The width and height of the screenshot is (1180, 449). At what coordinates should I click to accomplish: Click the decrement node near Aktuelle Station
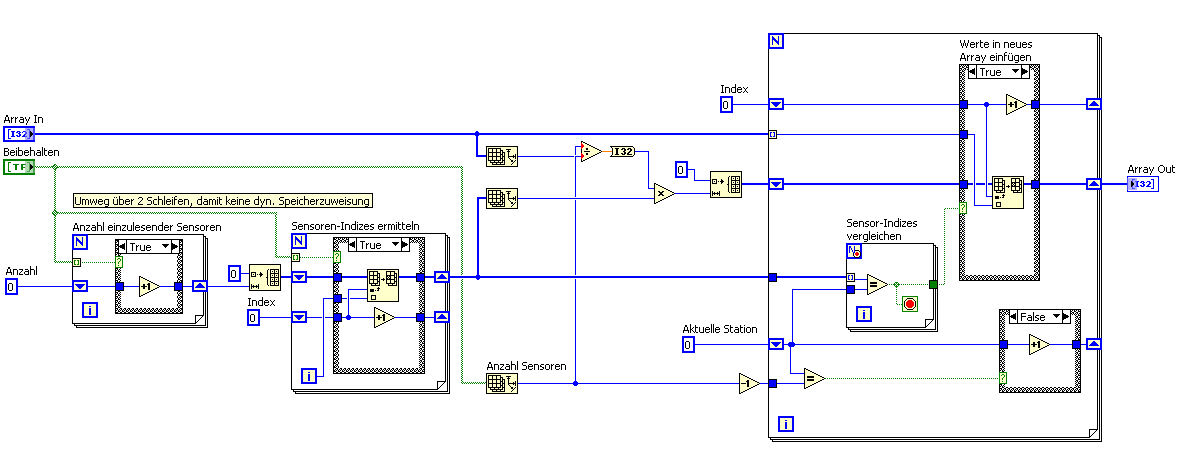coord(749,384)
